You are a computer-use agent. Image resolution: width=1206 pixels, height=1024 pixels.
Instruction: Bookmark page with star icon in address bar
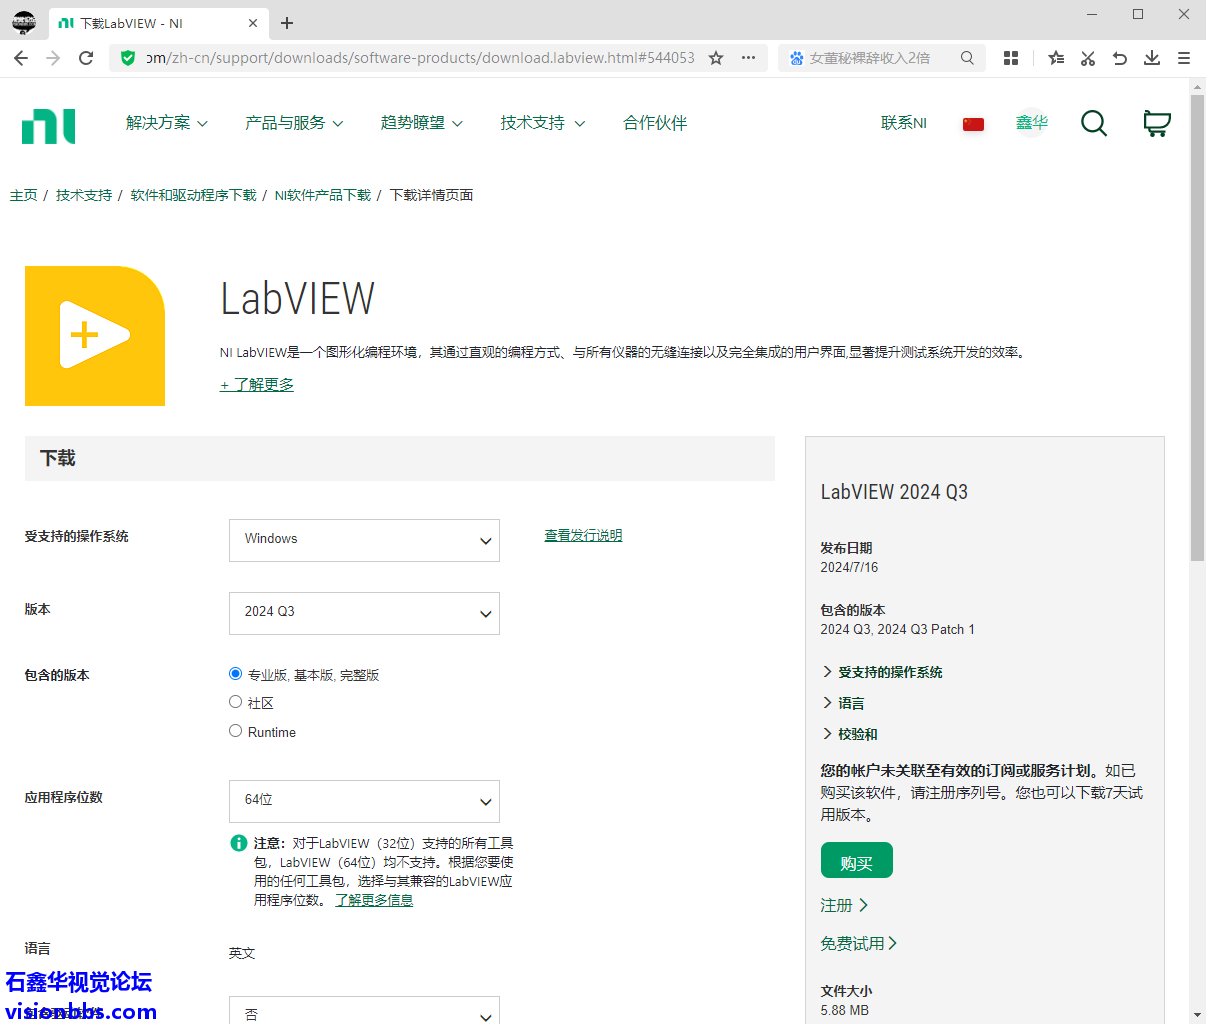pos(716,58)
